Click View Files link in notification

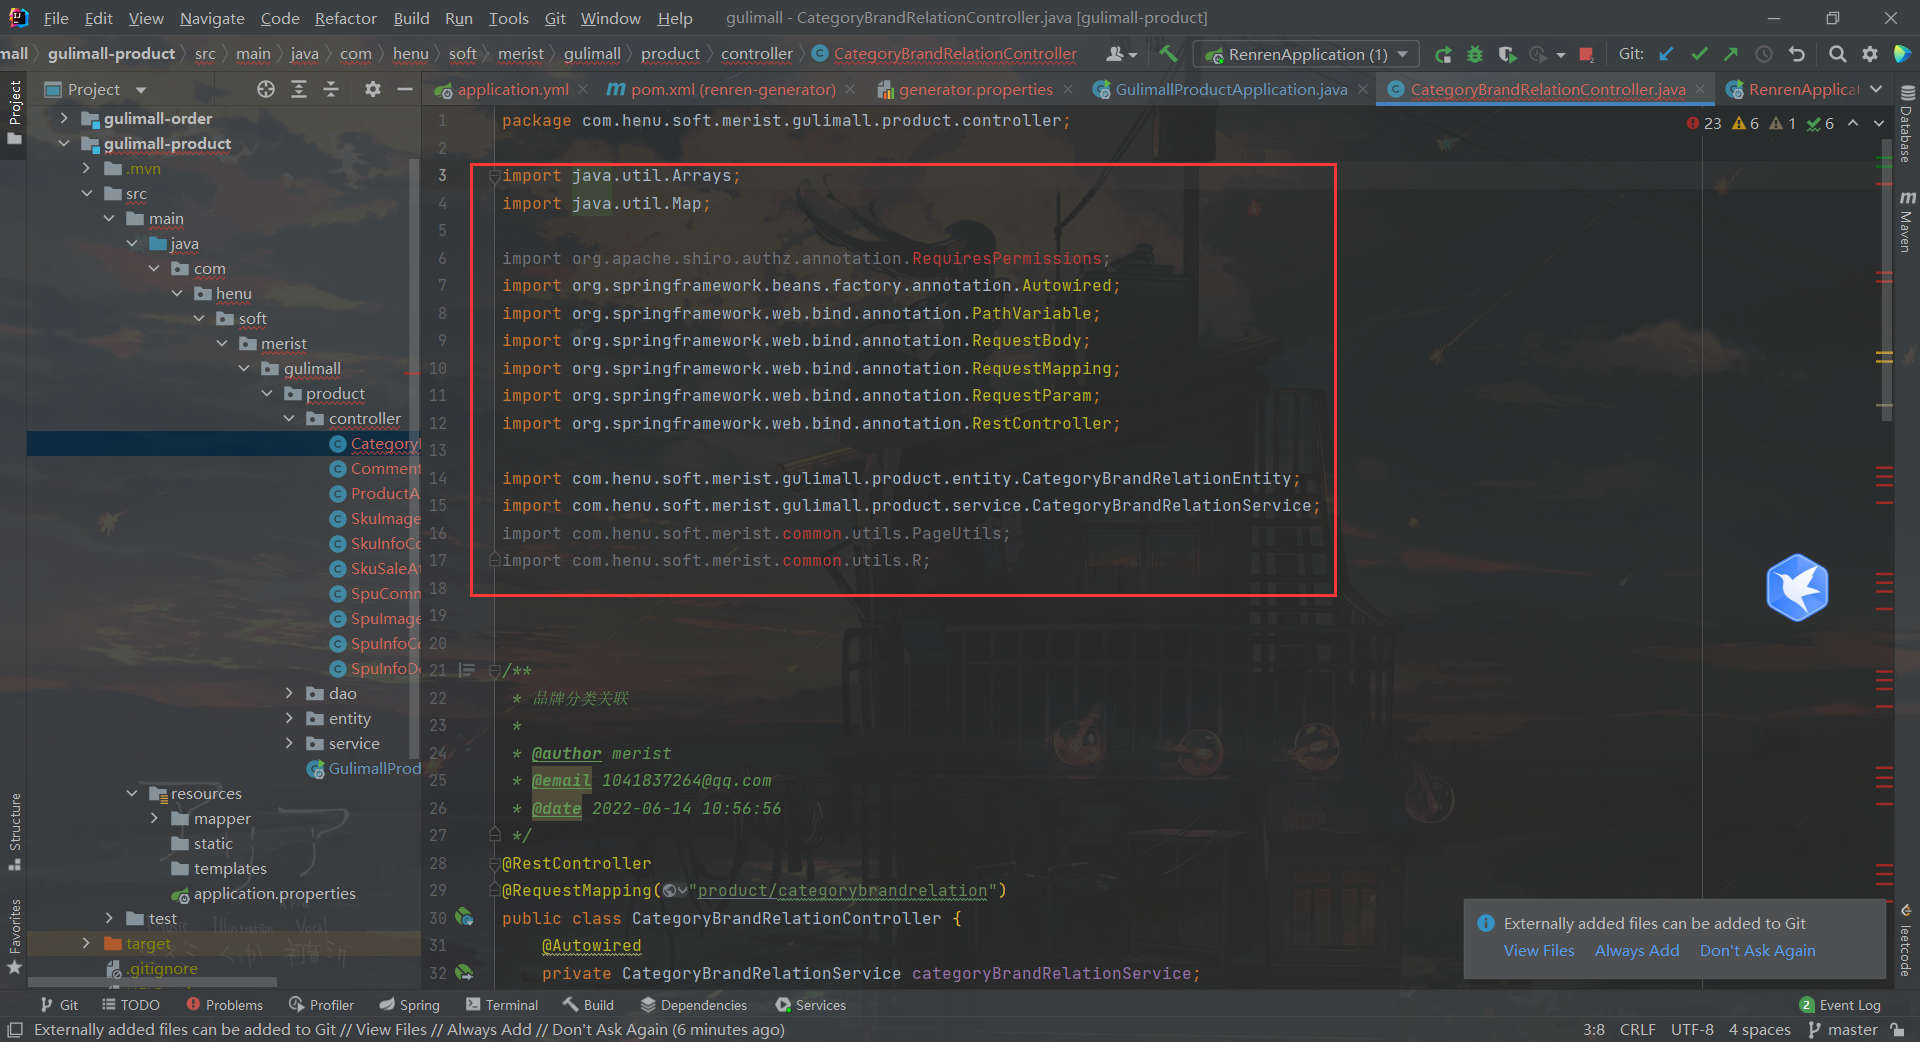[1539, 951]
